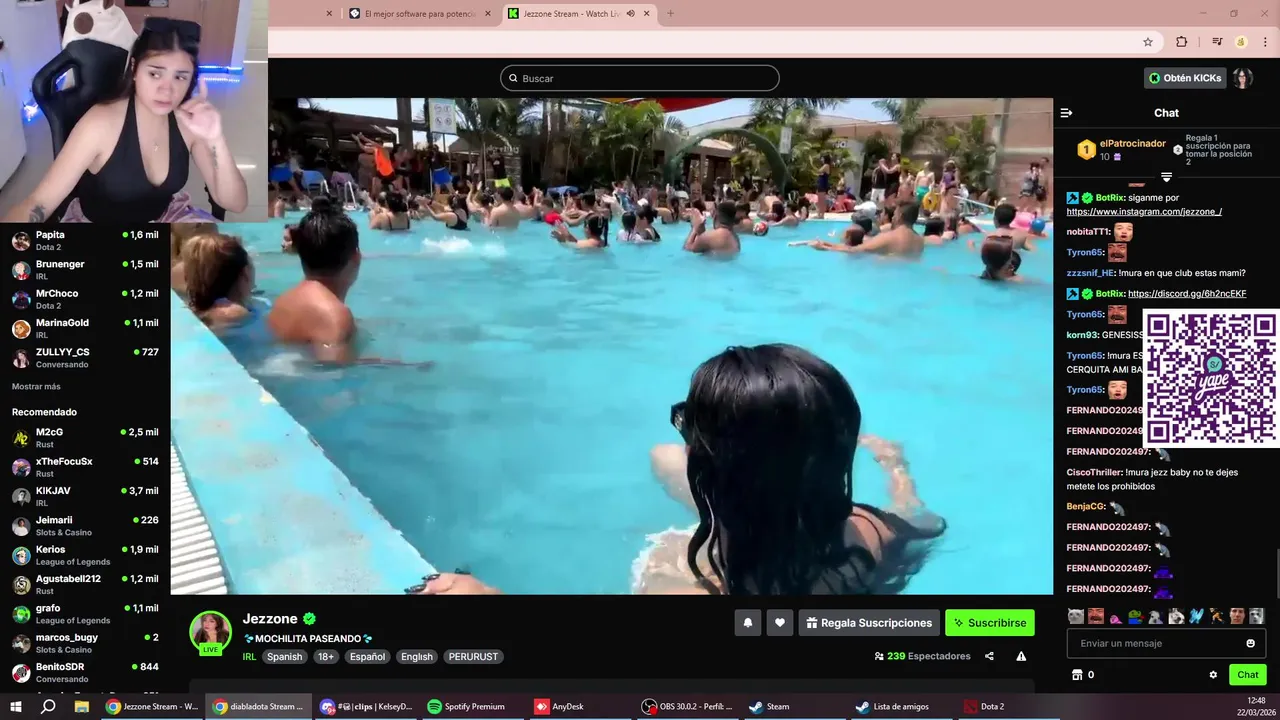Focus the Buscar search field

(x=640, y=78)
